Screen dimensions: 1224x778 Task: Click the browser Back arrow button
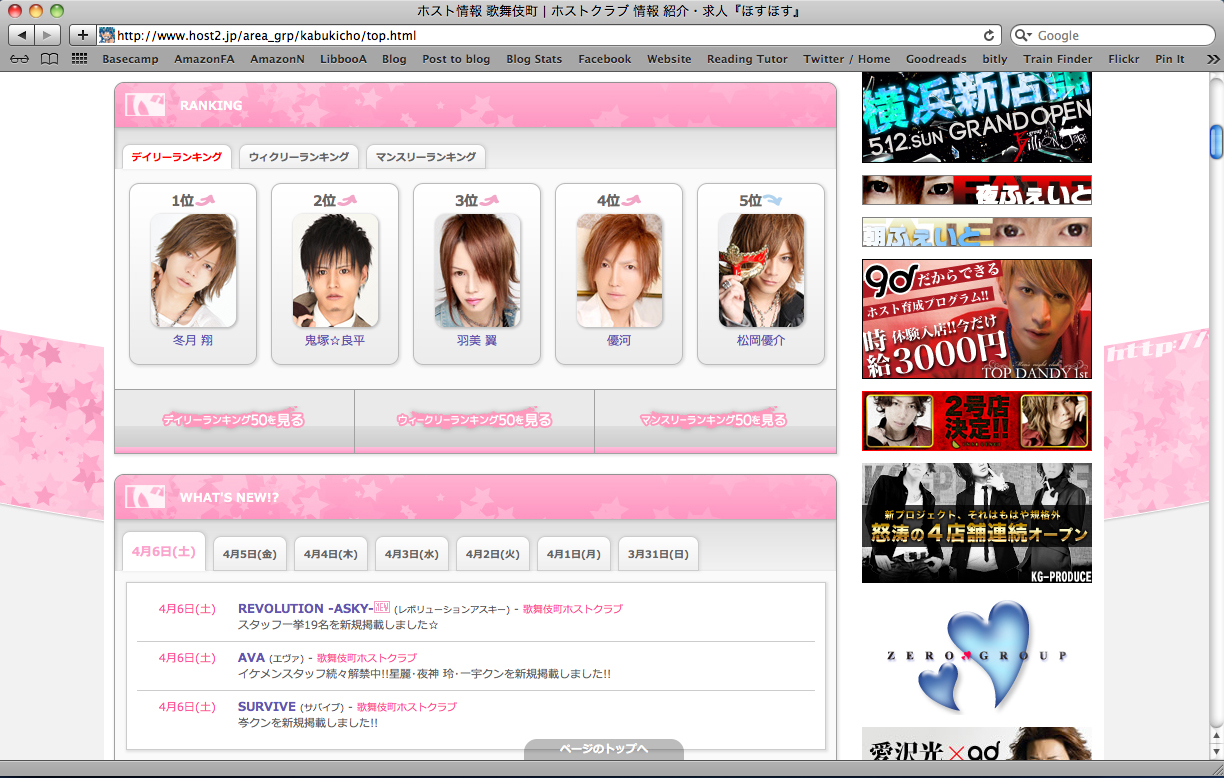[22, 35]
